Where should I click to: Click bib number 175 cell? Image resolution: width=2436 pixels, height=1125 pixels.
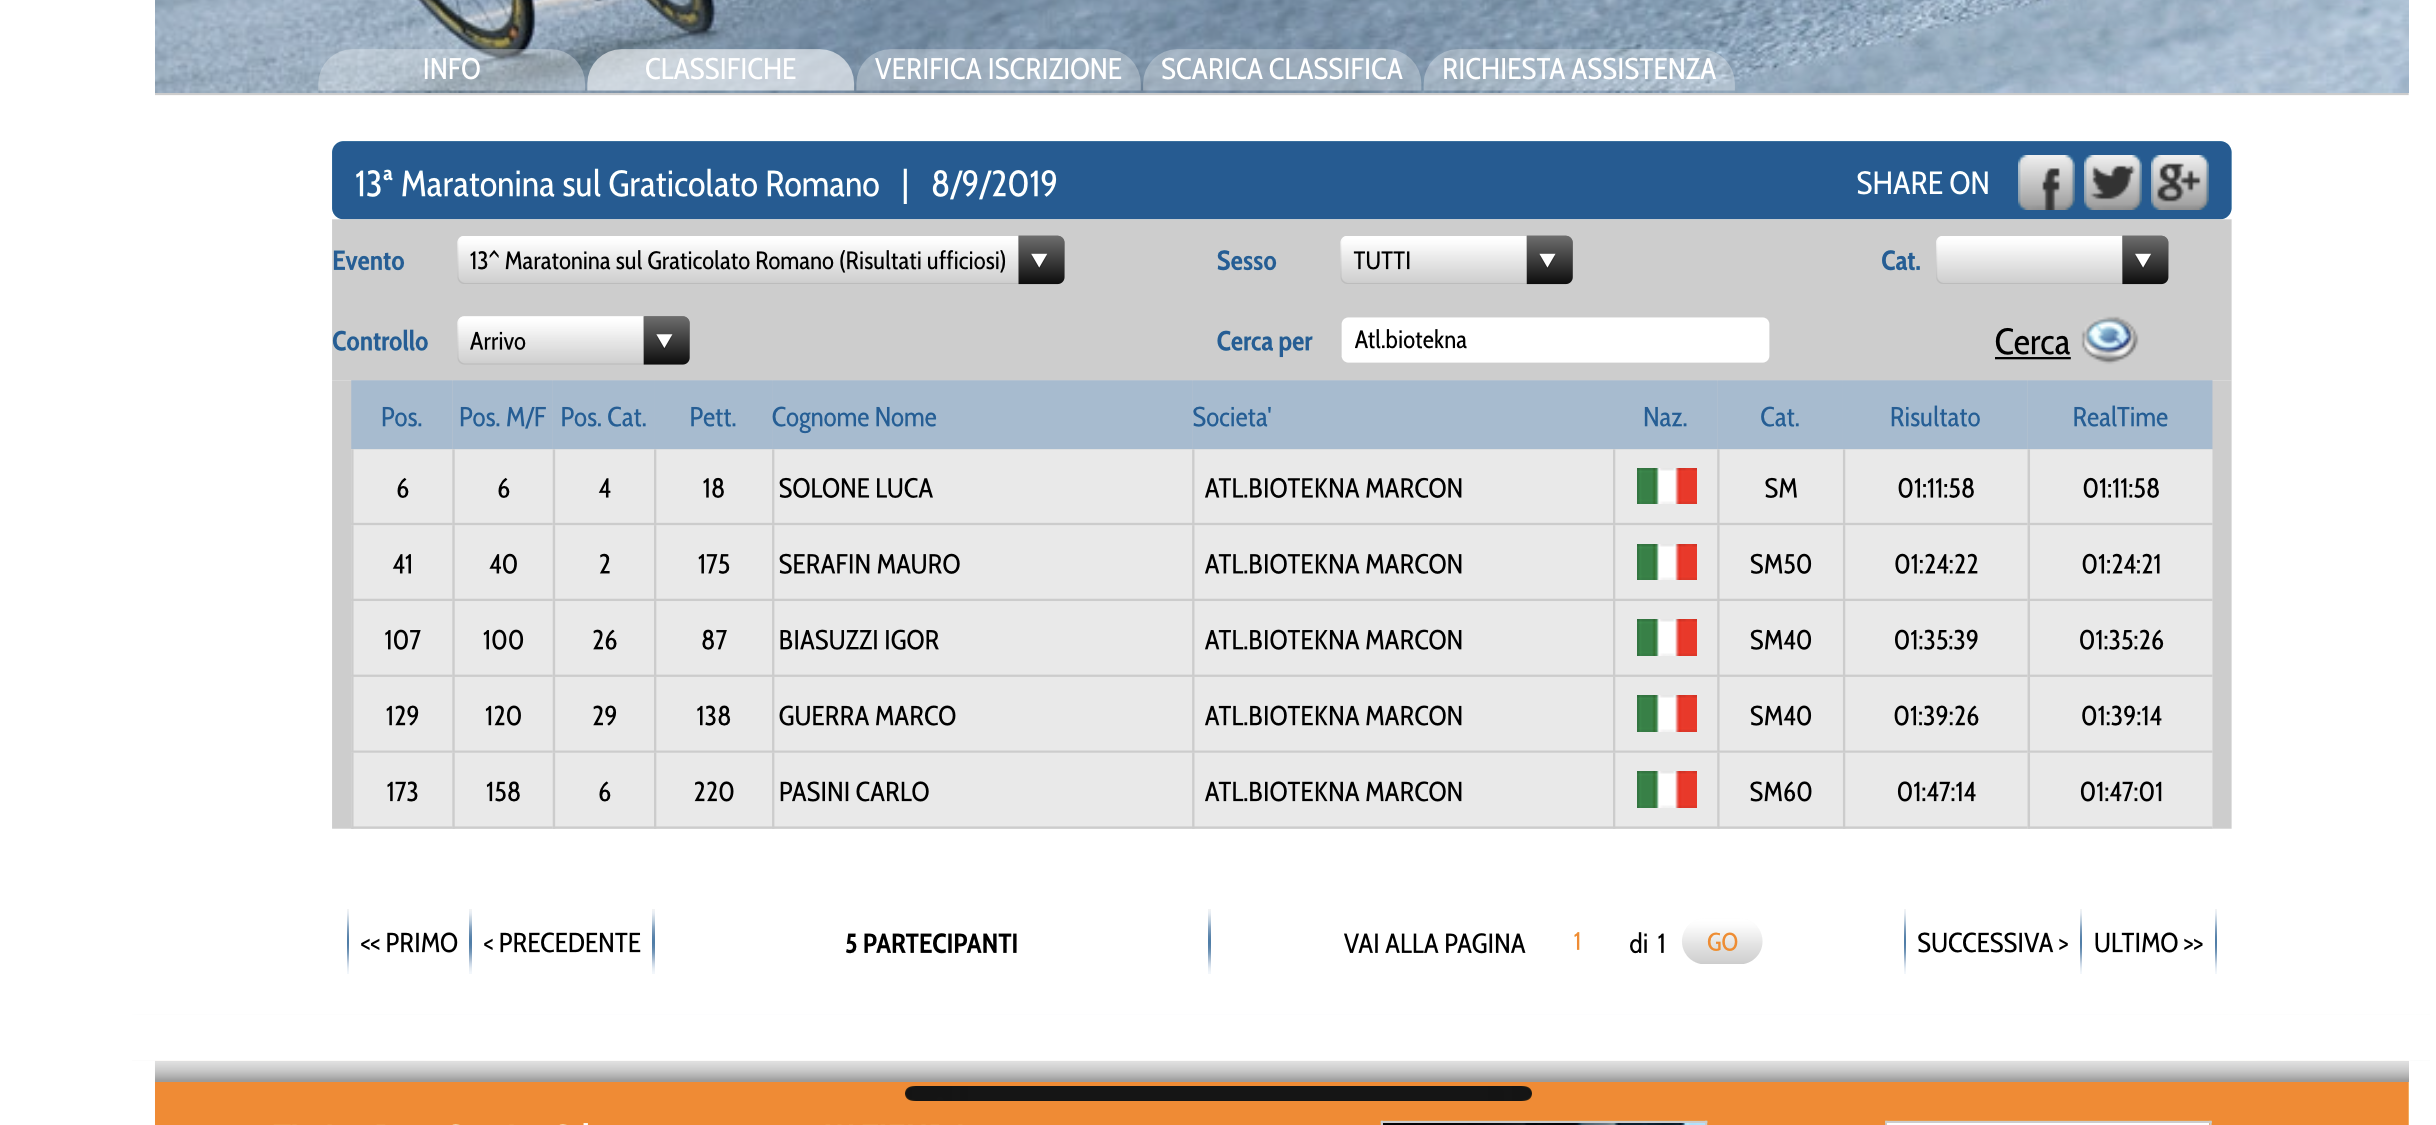(713, 564)
